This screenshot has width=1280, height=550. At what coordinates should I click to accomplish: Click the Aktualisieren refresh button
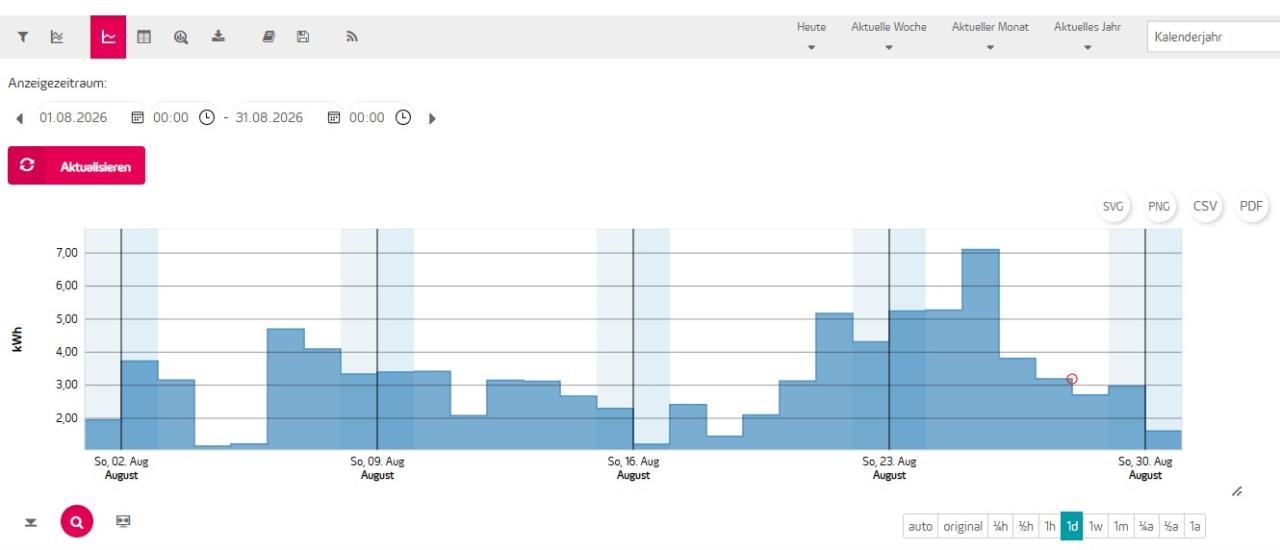[x=76, y=166]
